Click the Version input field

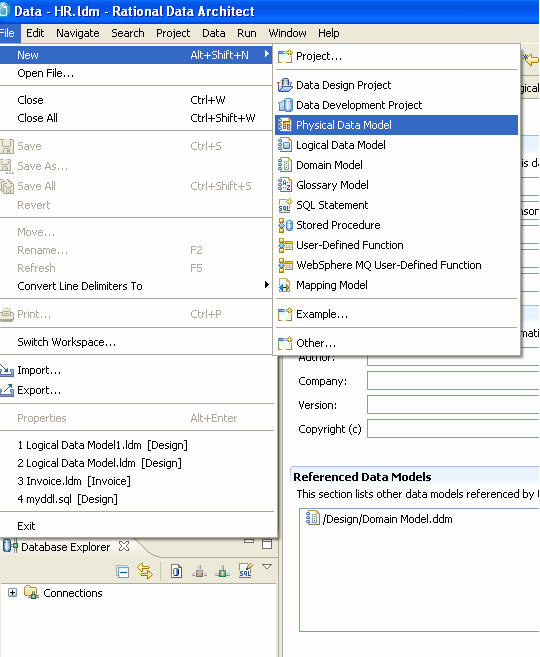coord(453,405)
